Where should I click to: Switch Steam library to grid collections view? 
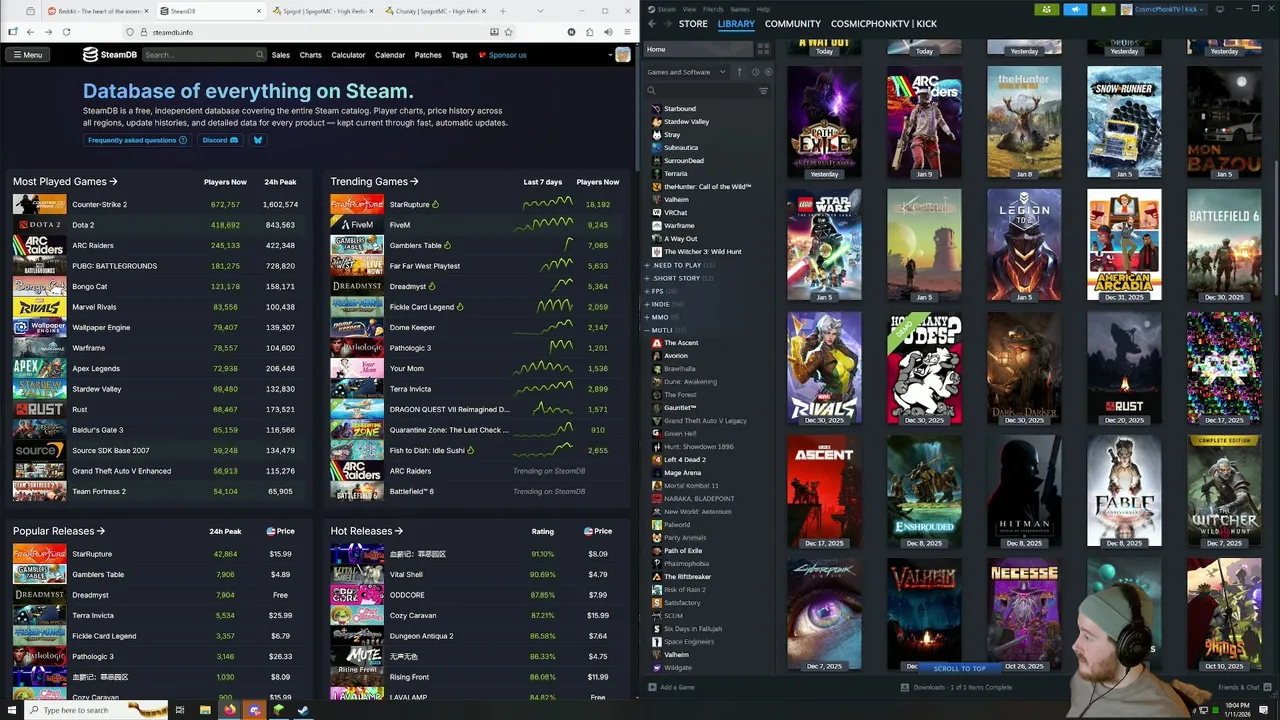coord(763,49)
